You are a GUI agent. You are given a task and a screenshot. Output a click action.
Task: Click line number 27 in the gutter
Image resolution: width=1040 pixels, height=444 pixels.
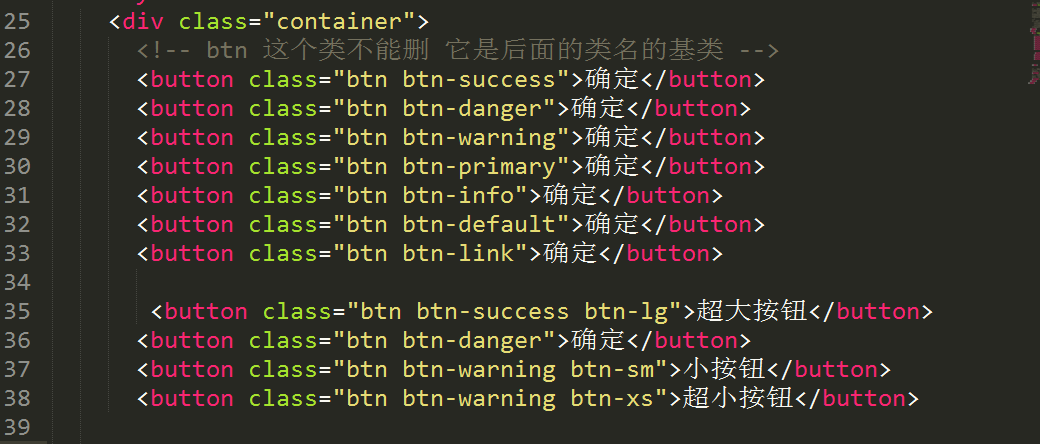coord(17,80)
